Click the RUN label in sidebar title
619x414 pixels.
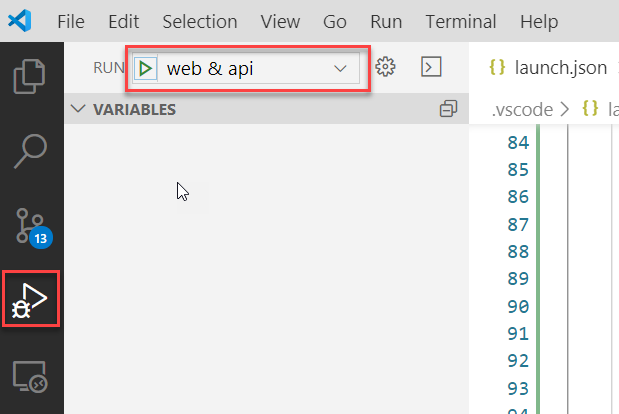point(109,68)
